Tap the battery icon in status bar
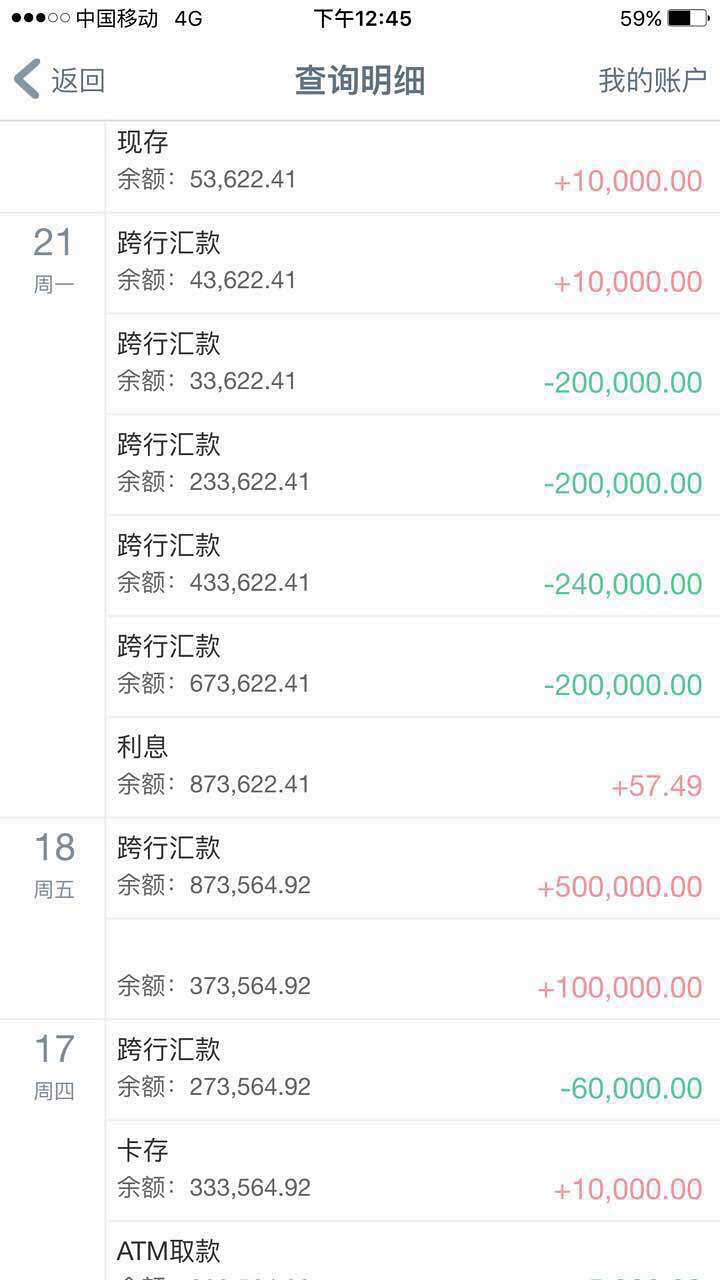Viewport: 720px width, 1280px height. pos(688,18)
